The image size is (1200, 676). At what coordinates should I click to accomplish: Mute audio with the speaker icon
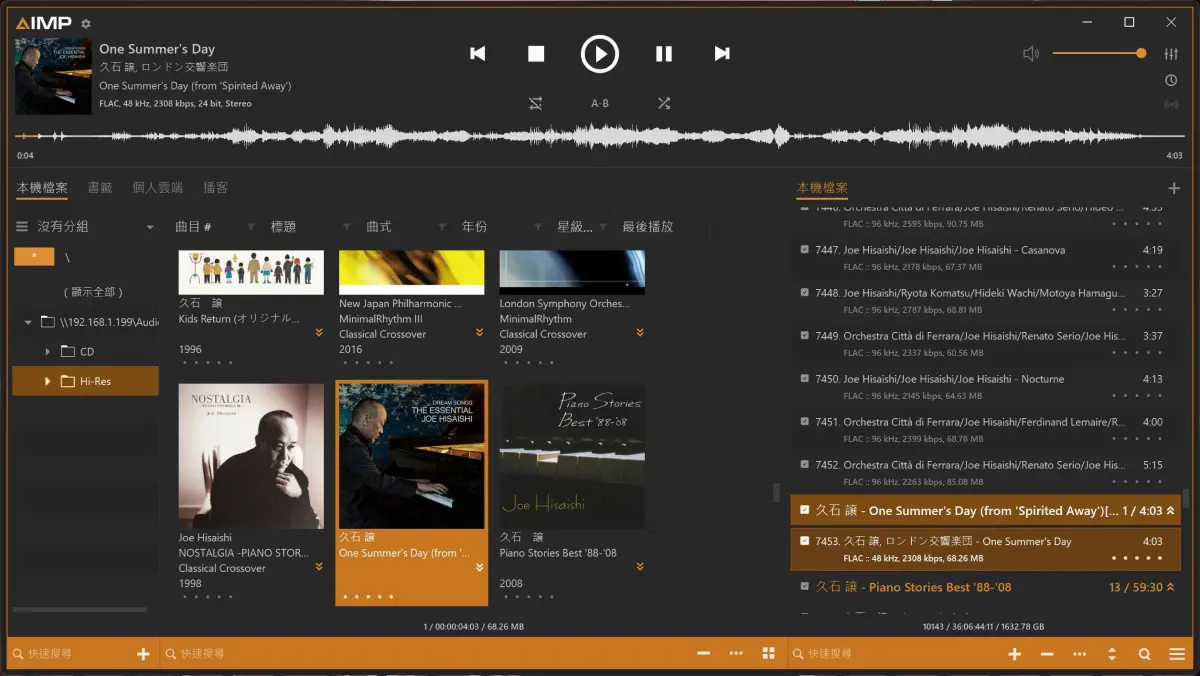tap(1031, 54)
